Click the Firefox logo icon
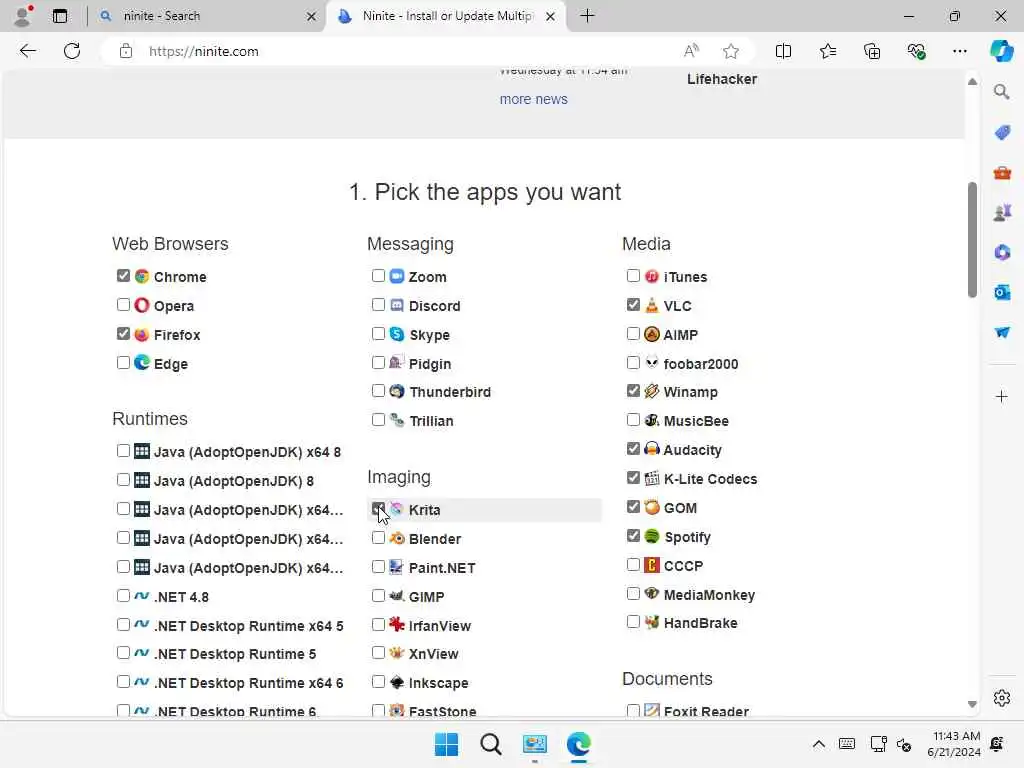This screenshot has width=1024, height=768. point(142,334)
